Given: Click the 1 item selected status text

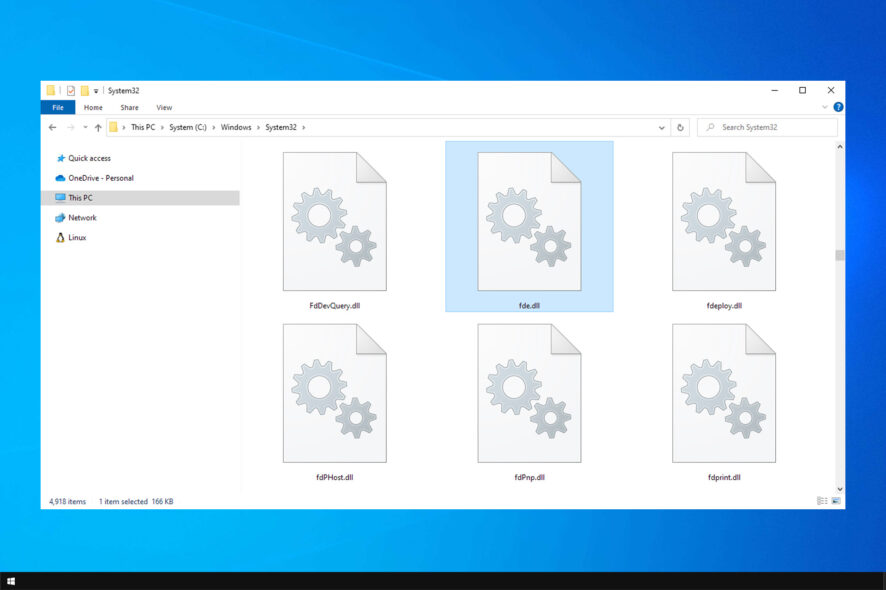Looking at the screenshot, I should pyautogui.click(x=123, y=501).
